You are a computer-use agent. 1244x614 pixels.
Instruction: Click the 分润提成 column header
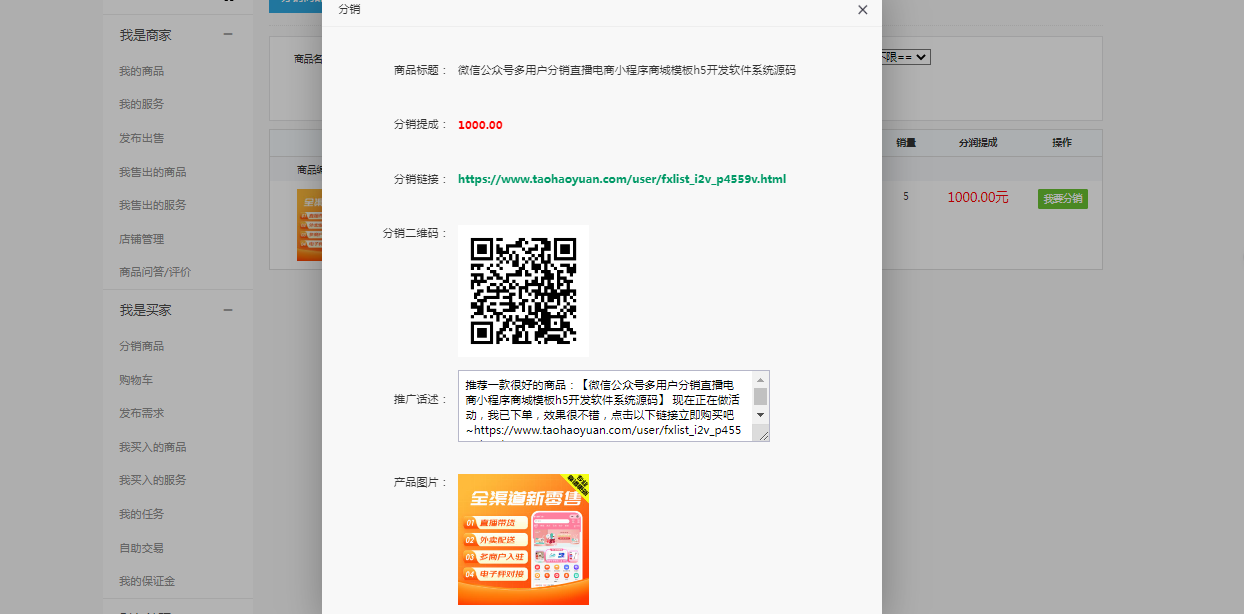pos(978,143)
